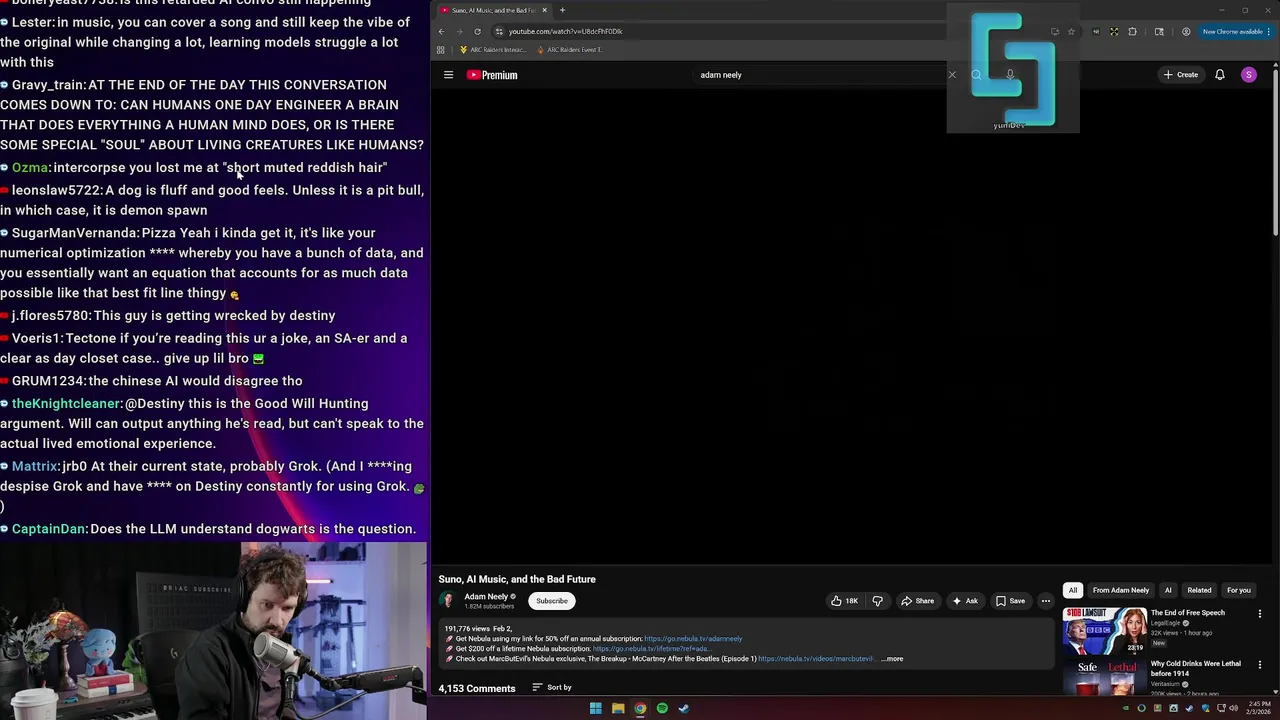Screen dimensions: 1280x720
Task: Open the more actions ellipsis under the video
Action: (1046, 601)
